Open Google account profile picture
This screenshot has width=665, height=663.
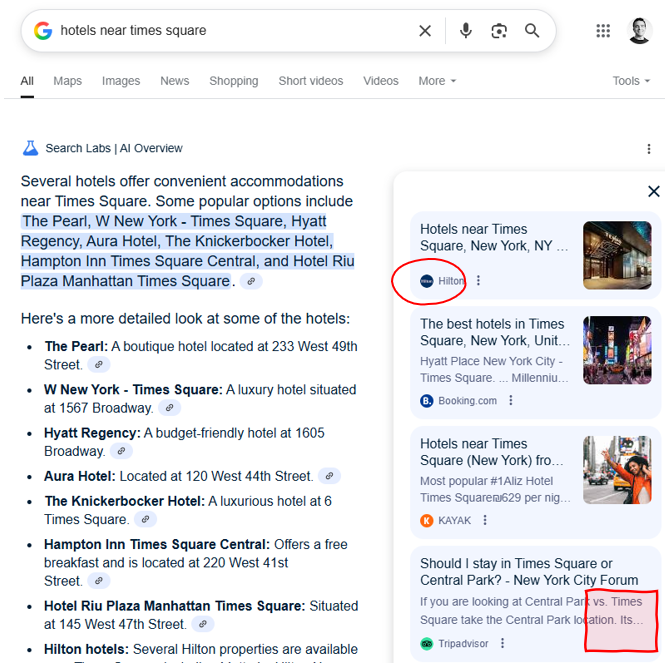click(x=640, y=31)
